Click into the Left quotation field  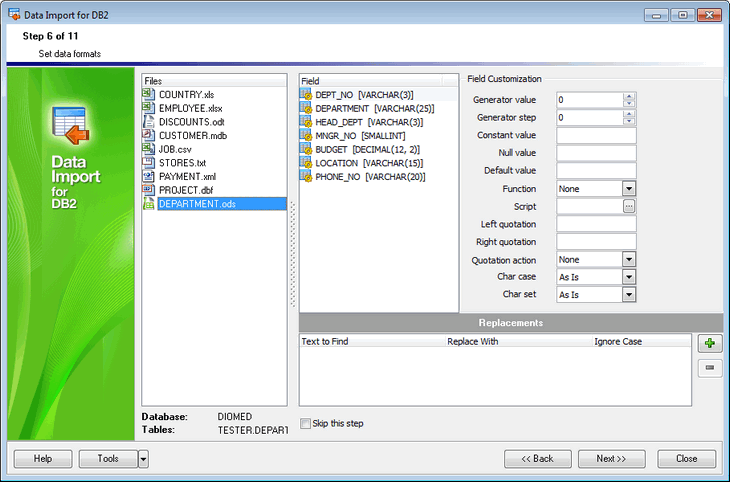click(596, 224)
